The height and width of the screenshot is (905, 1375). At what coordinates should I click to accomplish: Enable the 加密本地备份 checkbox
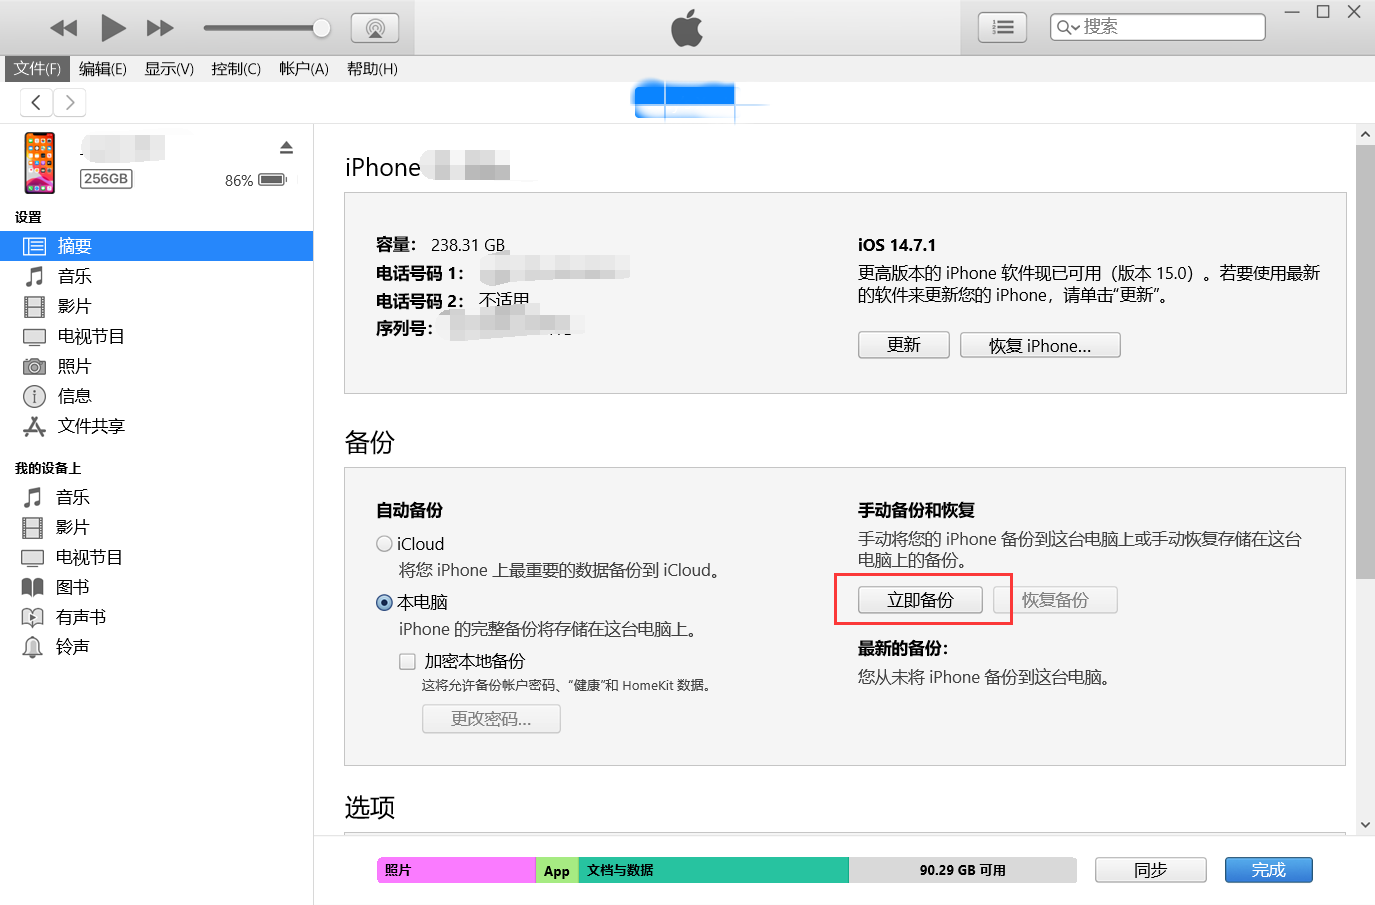(x=407, y=661)
